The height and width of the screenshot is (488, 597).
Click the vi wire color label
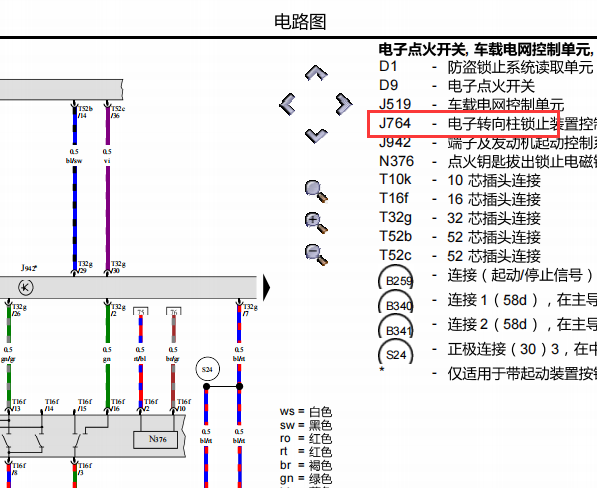point(107,161)
